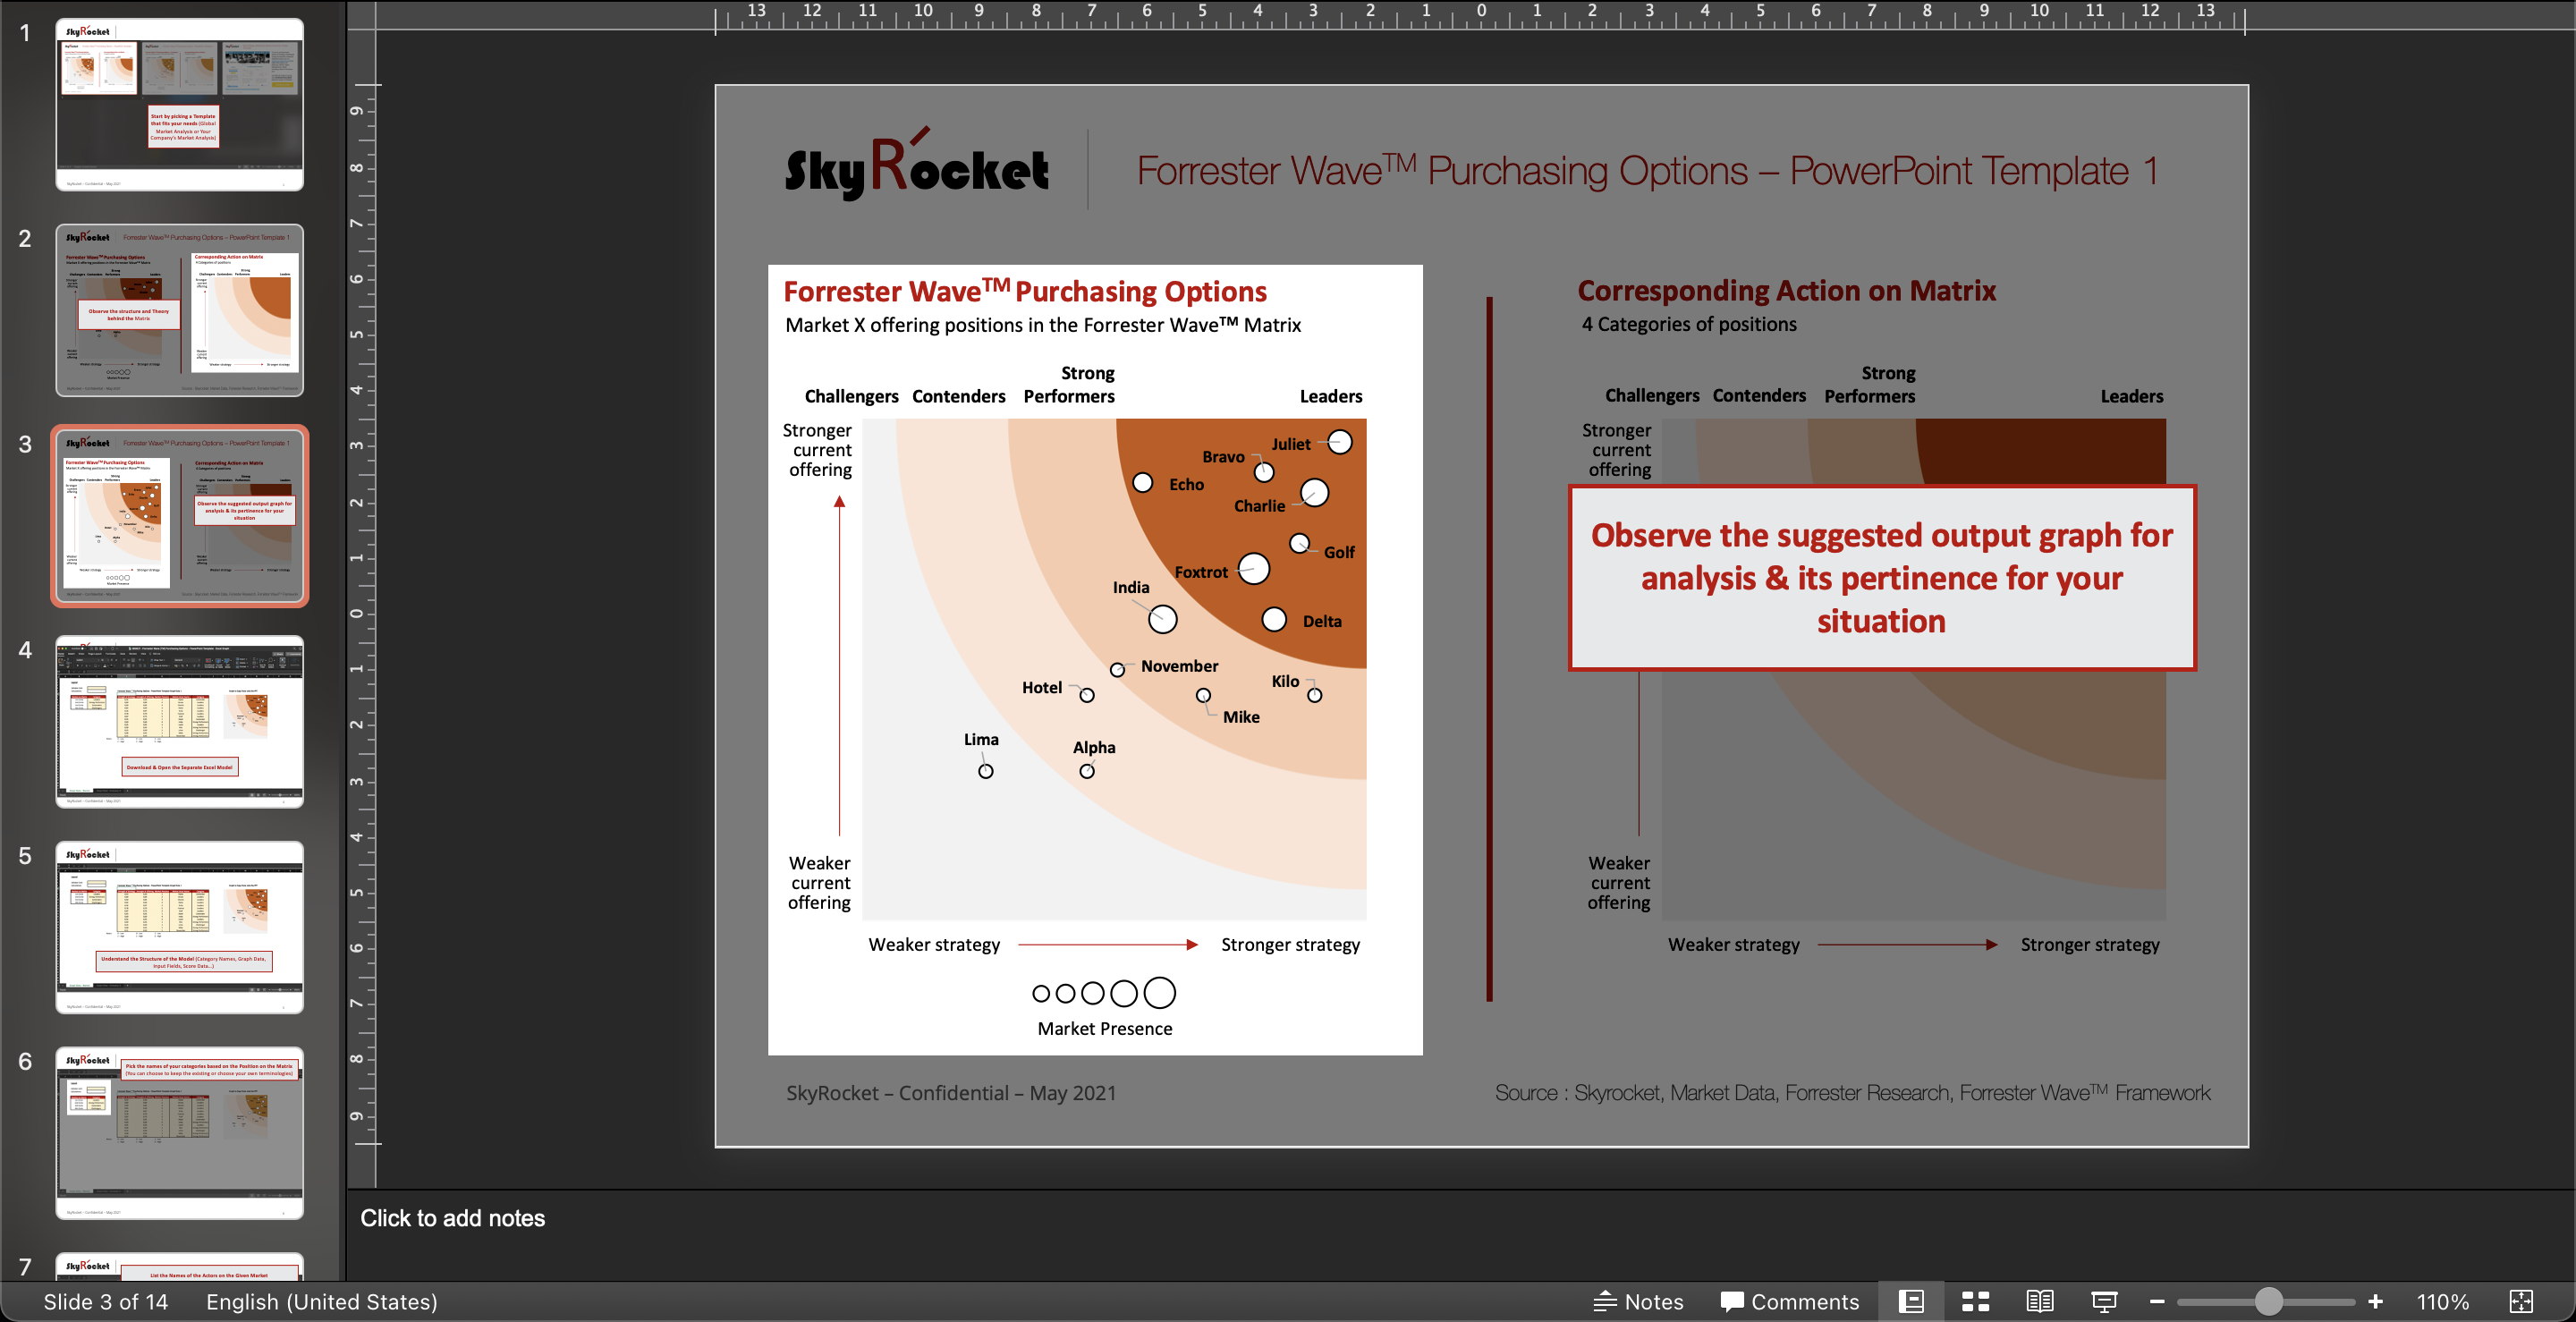The width and height of the screenshot is (2576, 1322).
Task: Click to add notes field
Action: pyautogui.click(x=452, y=1218)
